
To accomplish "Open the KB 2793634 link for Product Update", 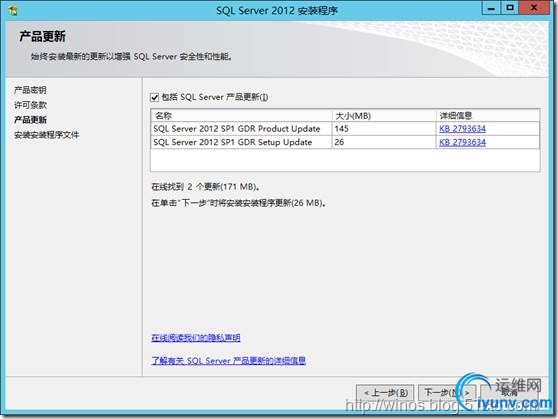I will 462,129.
